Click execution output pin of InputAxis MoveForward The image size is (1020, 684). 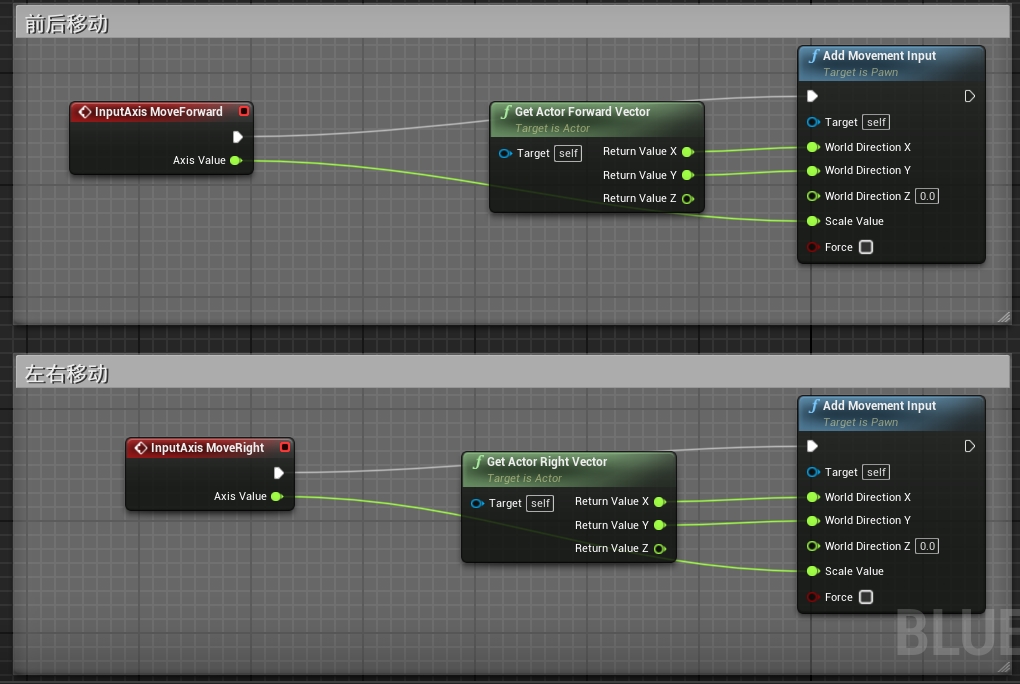pyautogui.click(x=238, y=137)
